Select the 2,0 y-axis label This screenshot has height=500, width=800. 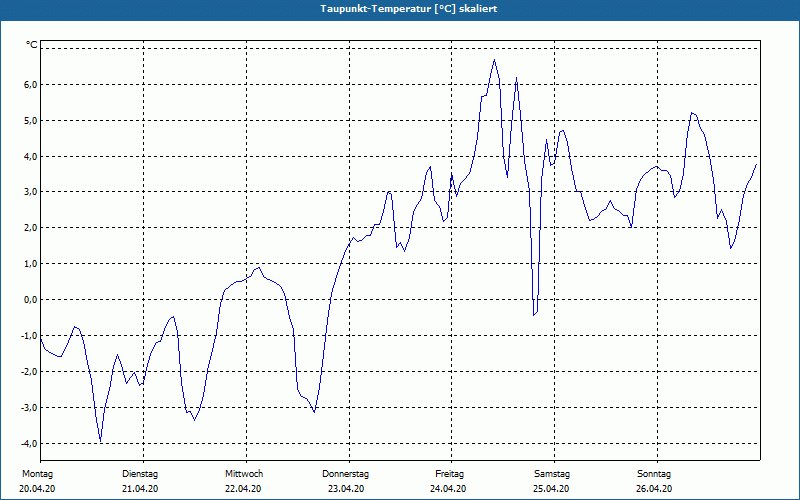(x=31, y=228)
